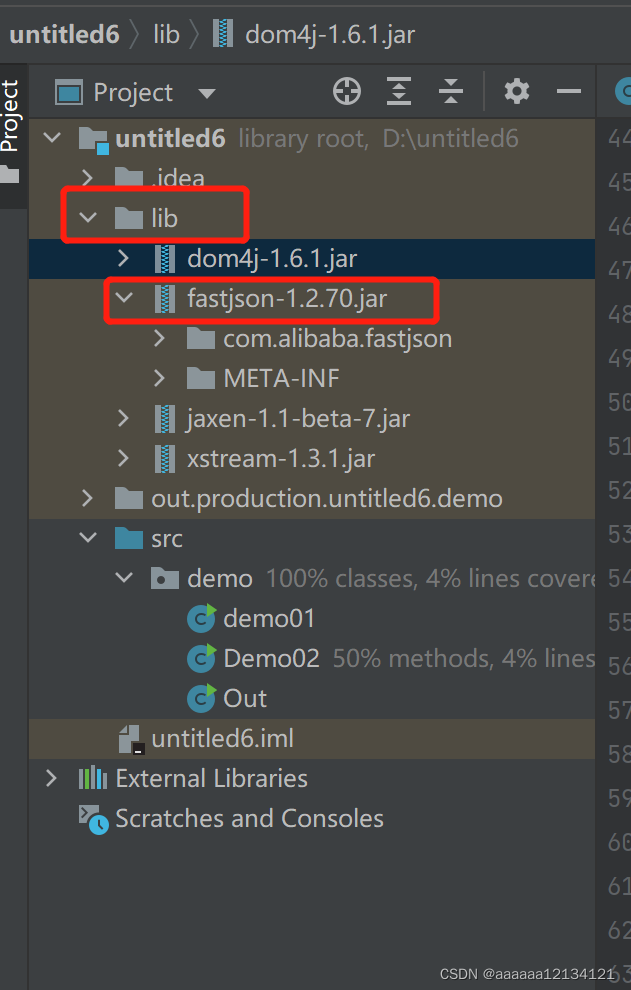
Task: Open the Project panel settings gear
Action: (517, 91)
